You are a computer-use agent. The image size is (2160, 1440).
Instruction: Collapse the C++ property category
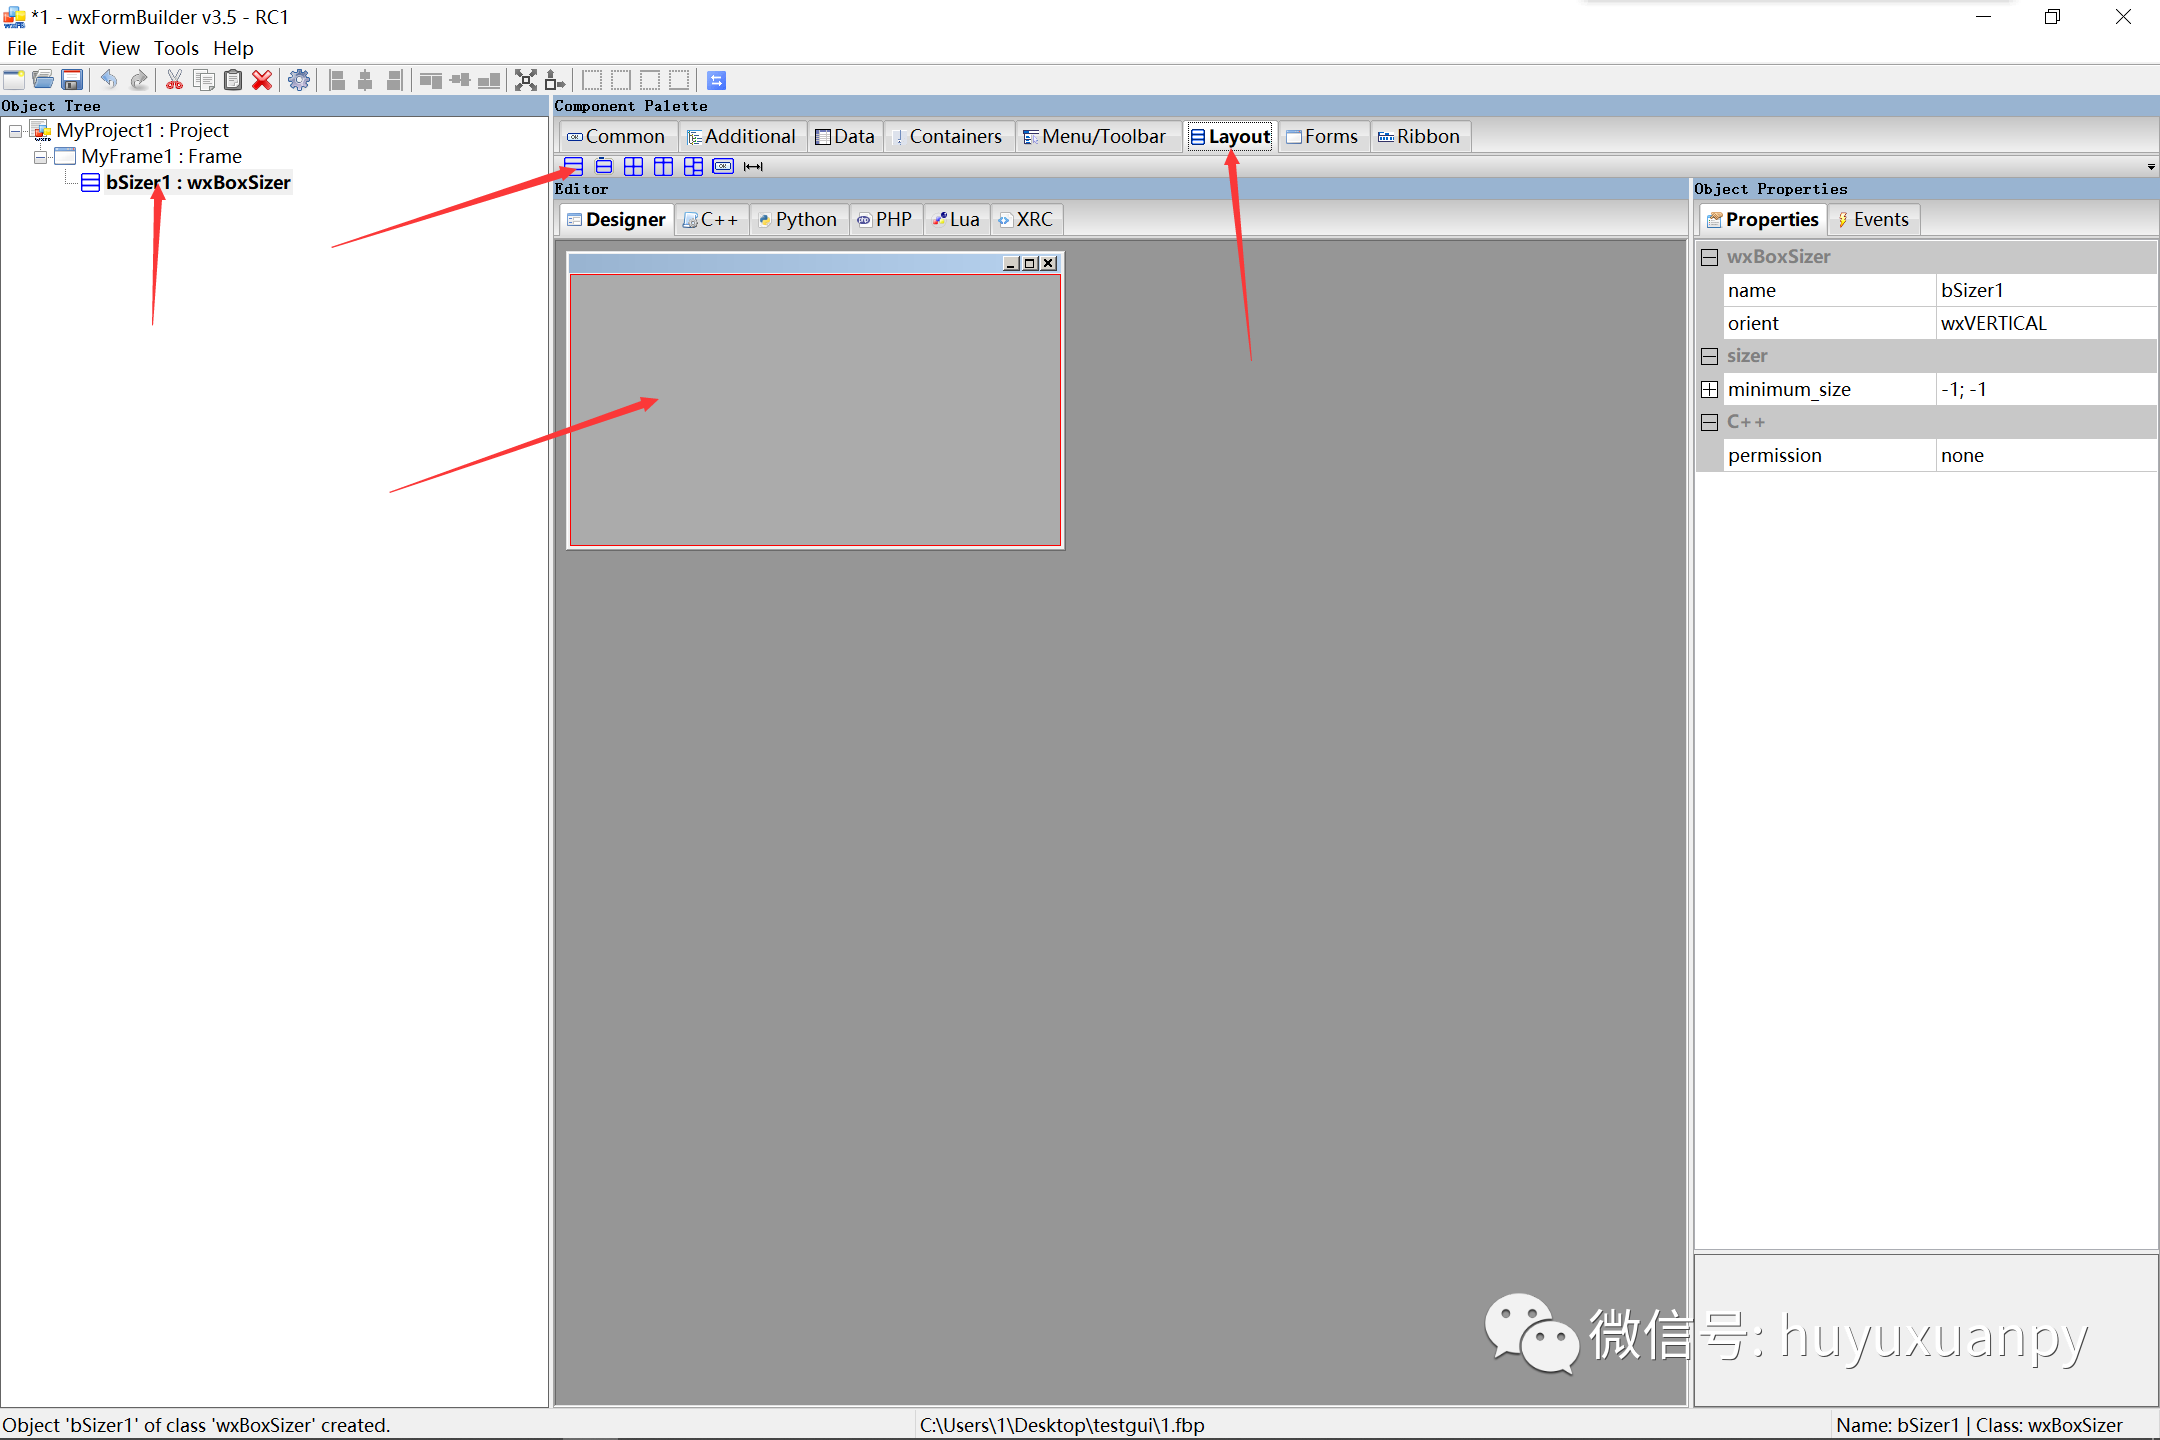click(x=1710, y=422)
